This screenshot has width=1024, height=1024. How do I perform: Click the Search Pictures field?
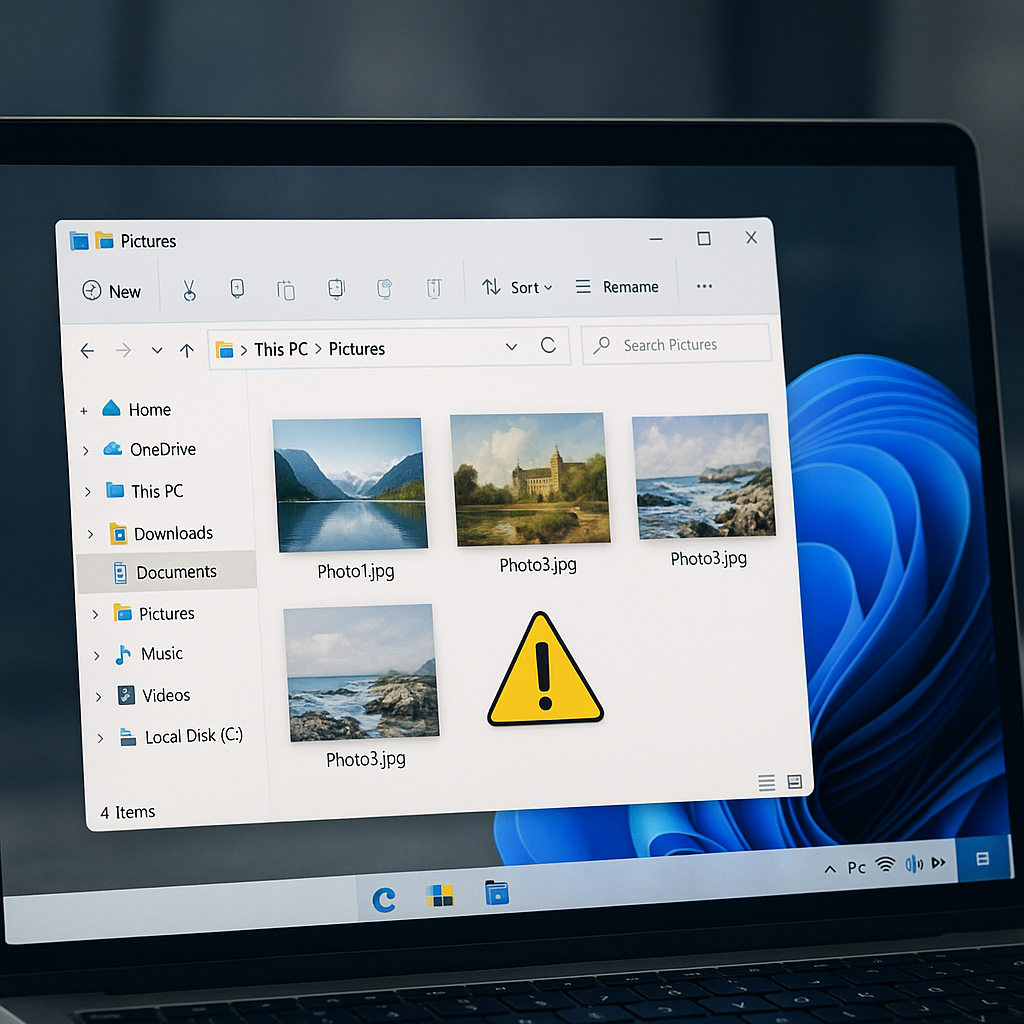pos(676,344)
